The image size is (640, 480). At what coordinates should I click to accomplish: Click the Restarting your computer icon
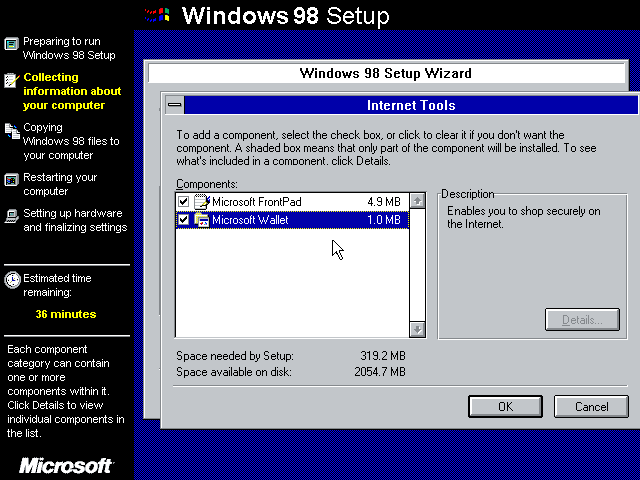(x=11, y=180)
